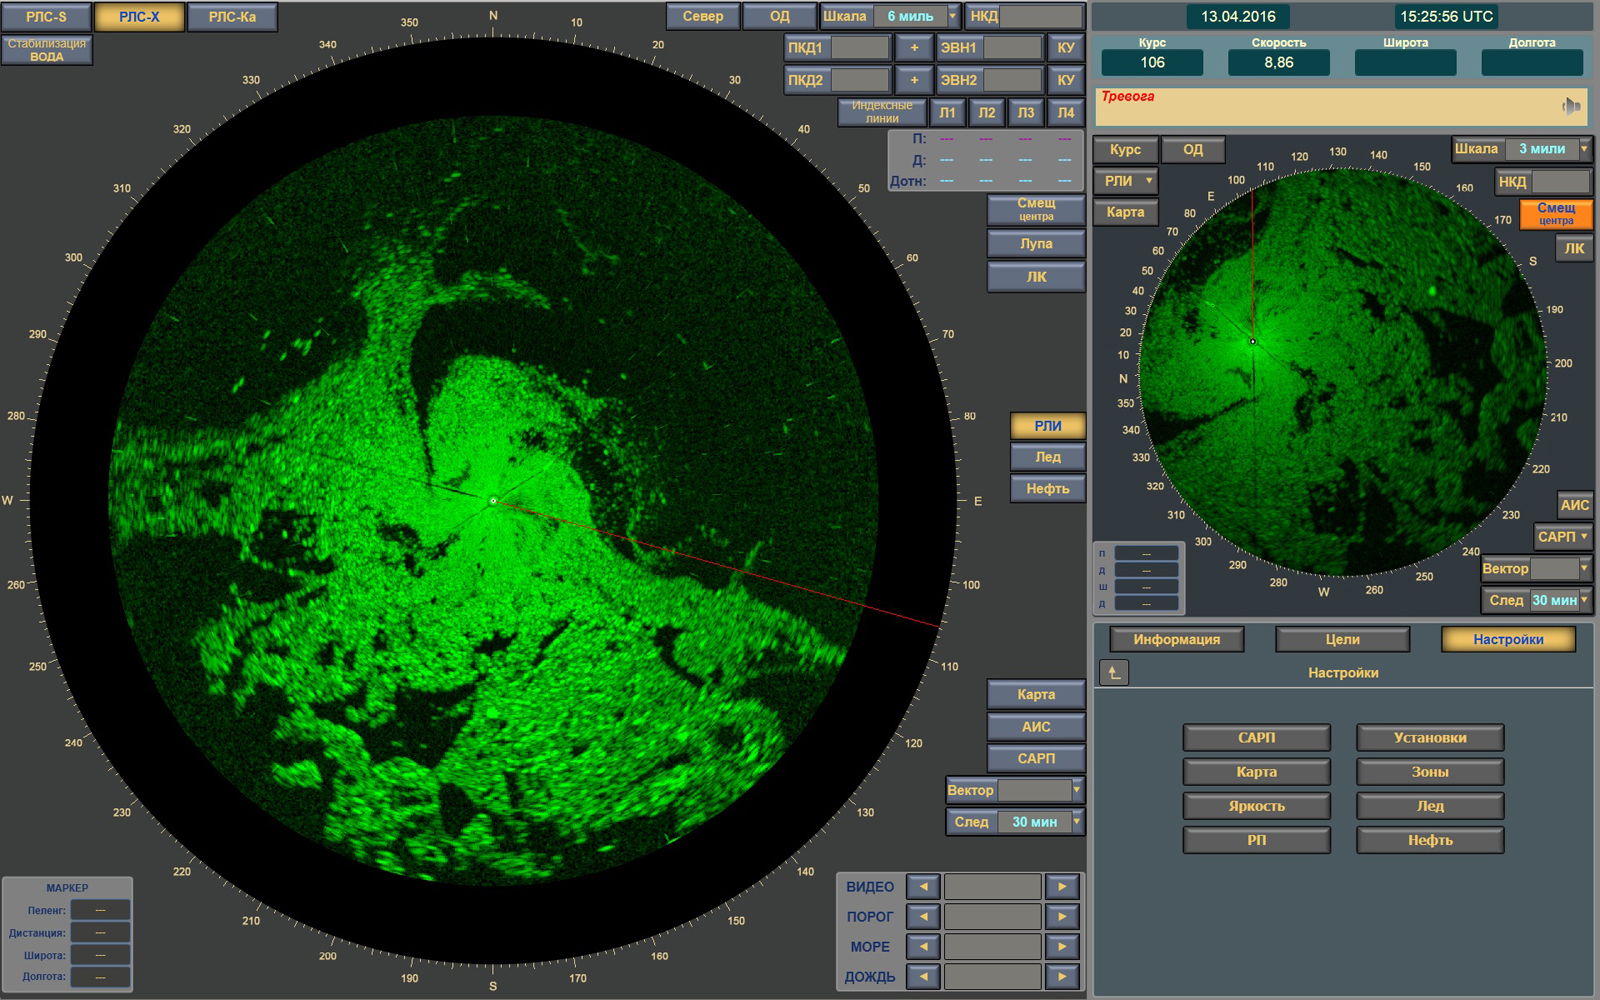Toggle main radar АИС overlay
This screenshot has height=1000, width=1600.
coord(1036,727)
